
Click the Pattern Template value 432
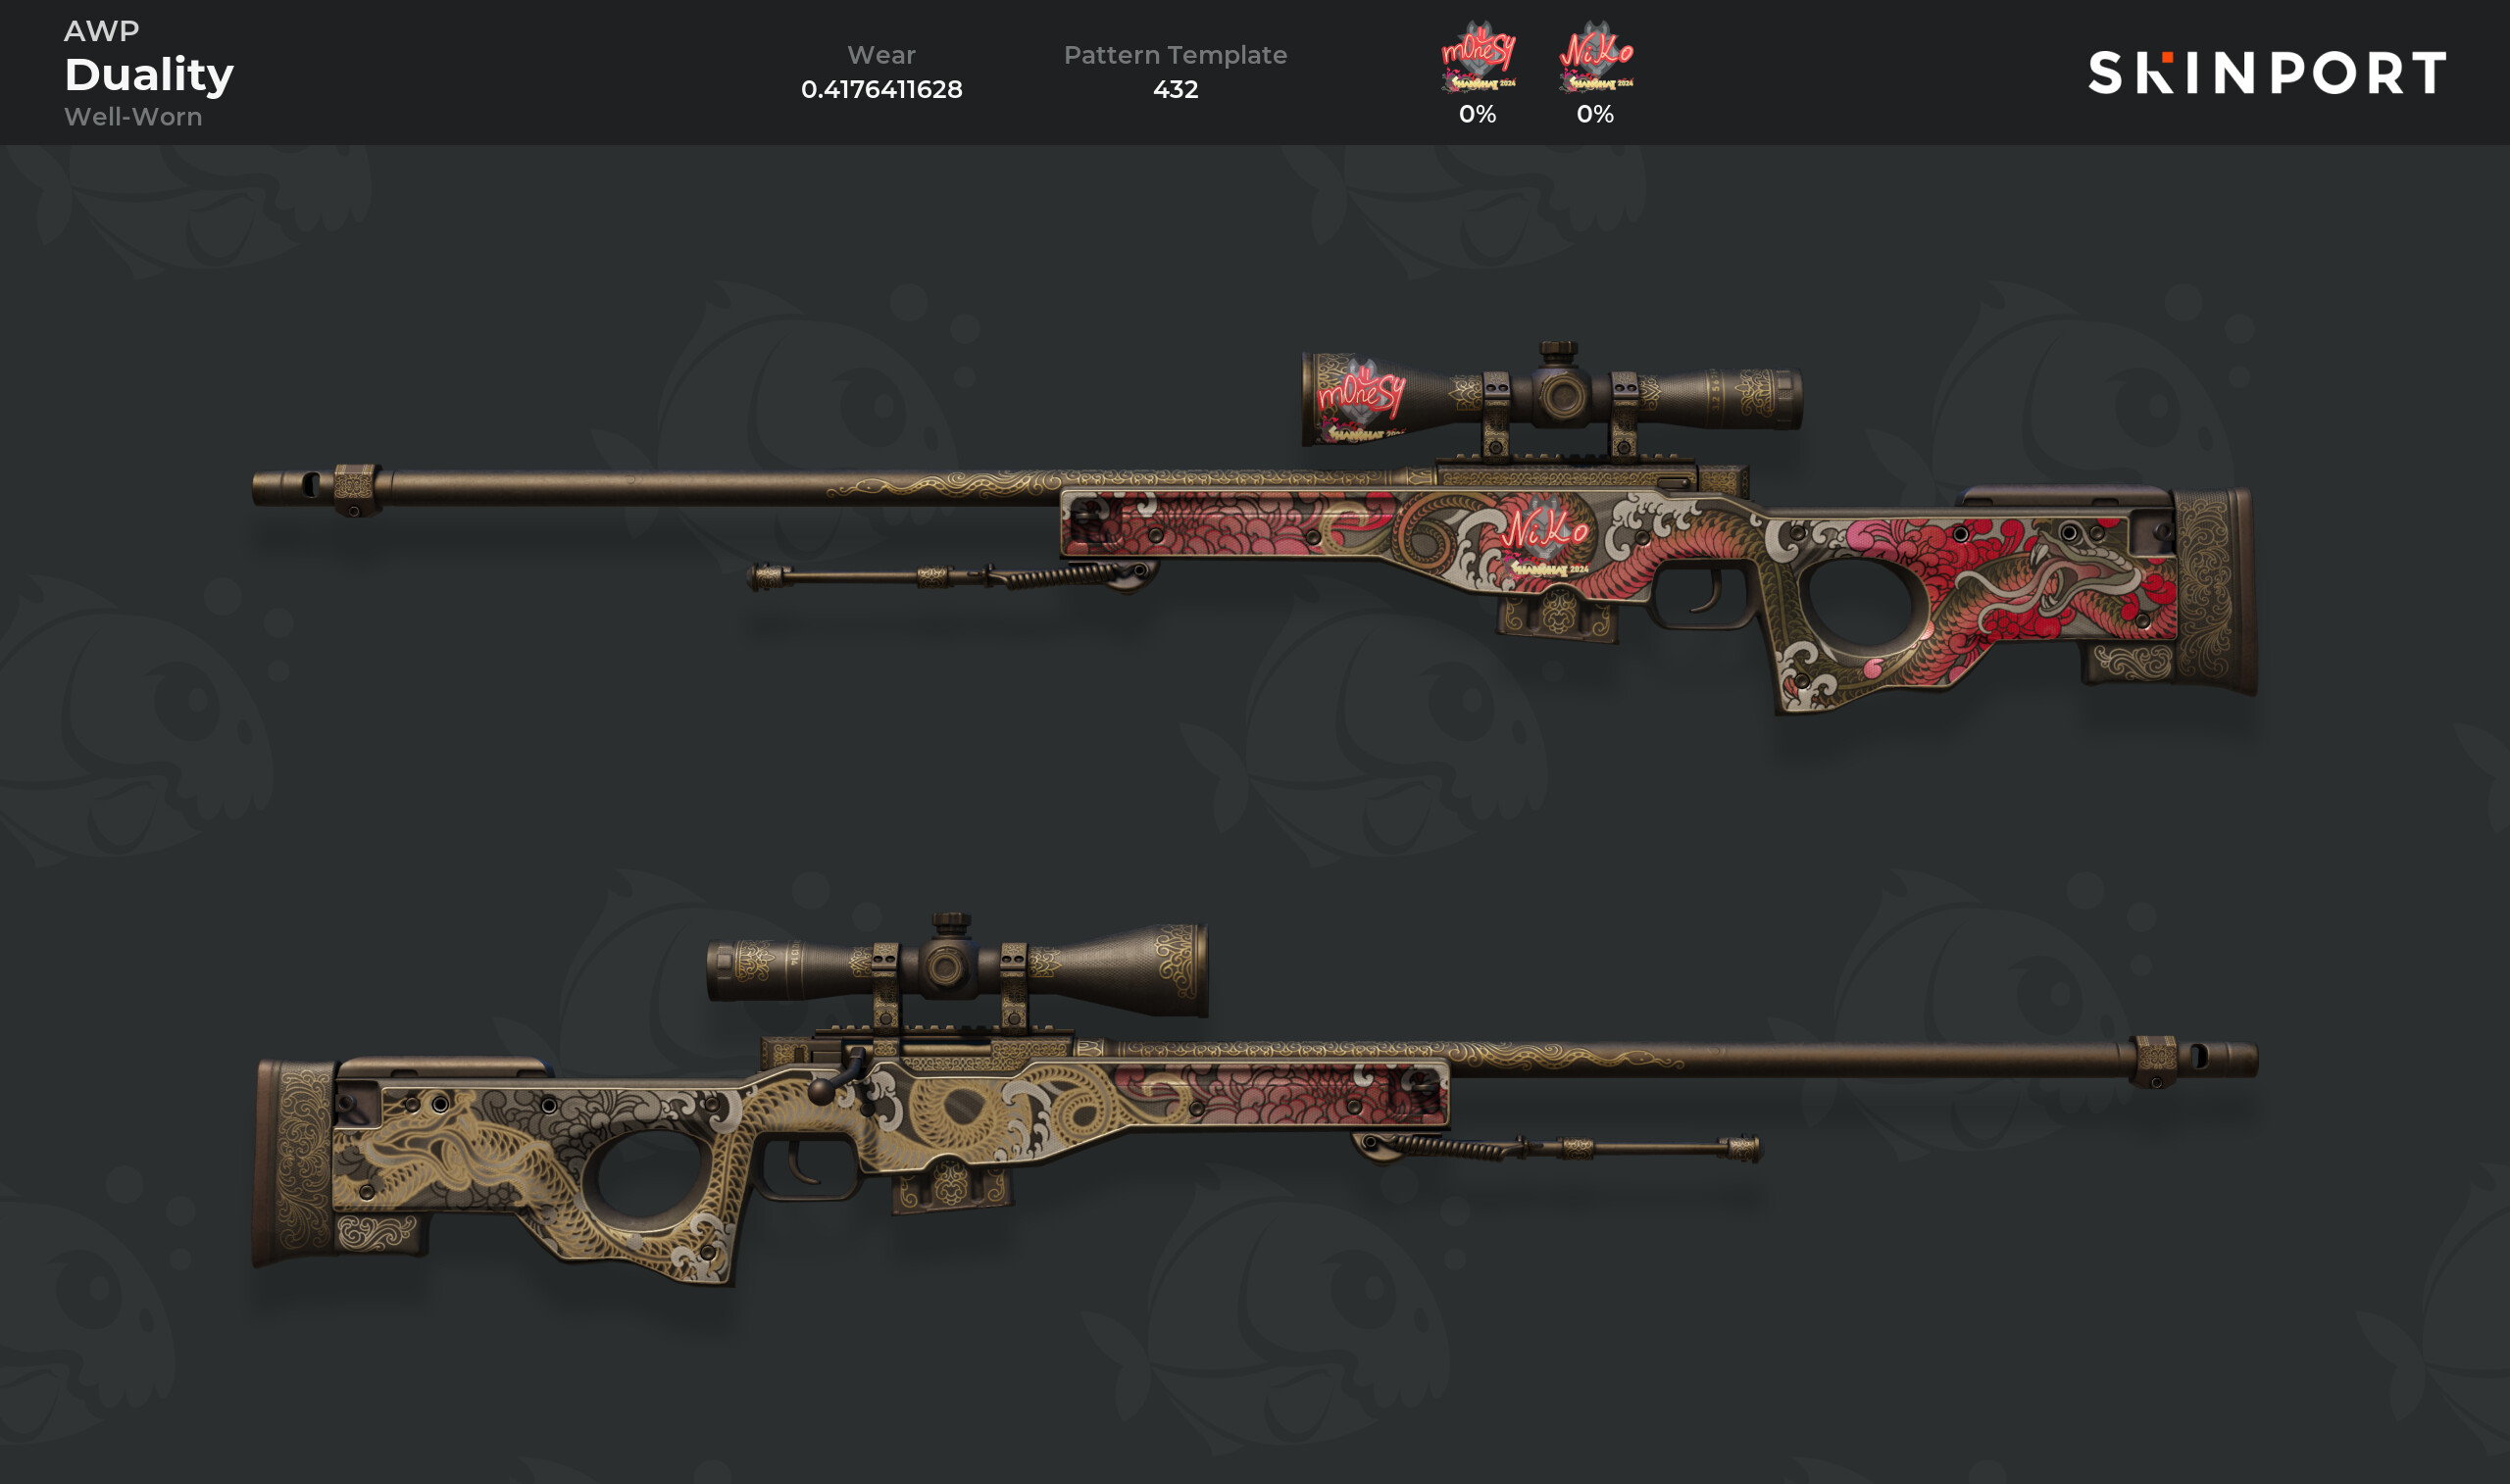coord(1175,89)
